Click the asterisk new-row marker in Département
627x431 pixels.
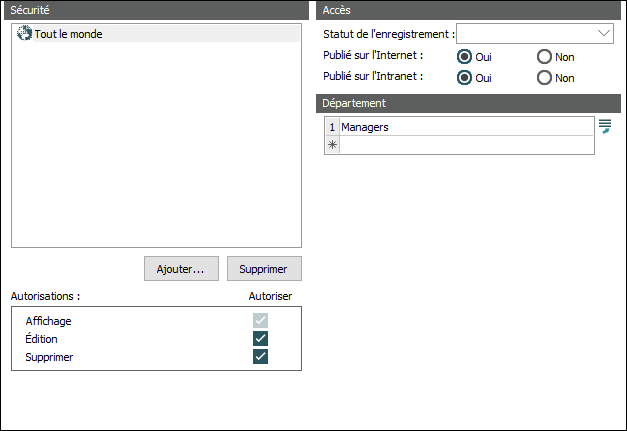click(332, 145)
